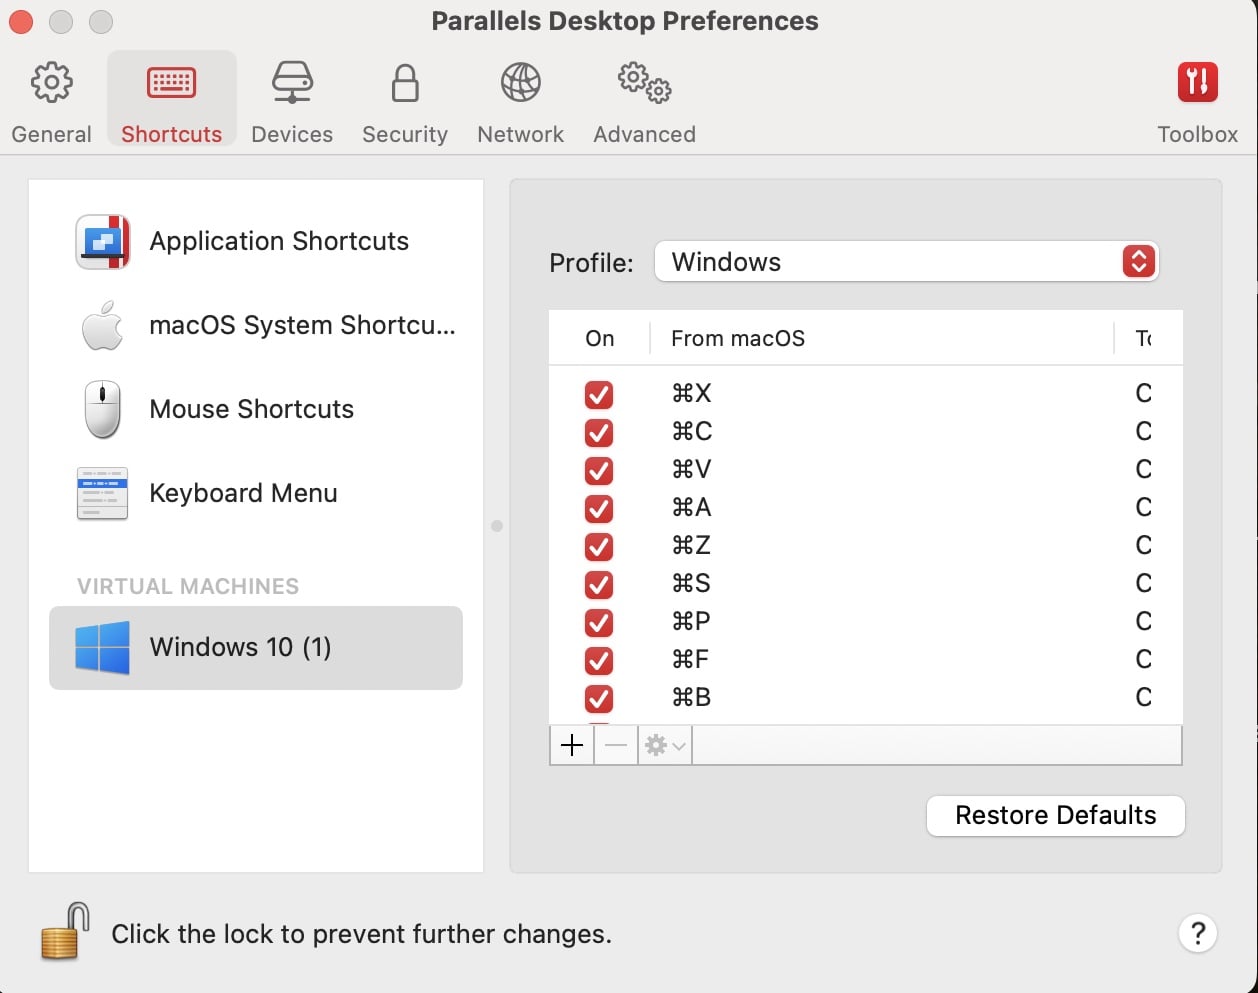
Task: Open the Advanced gears icon
Action: point(645,83)
